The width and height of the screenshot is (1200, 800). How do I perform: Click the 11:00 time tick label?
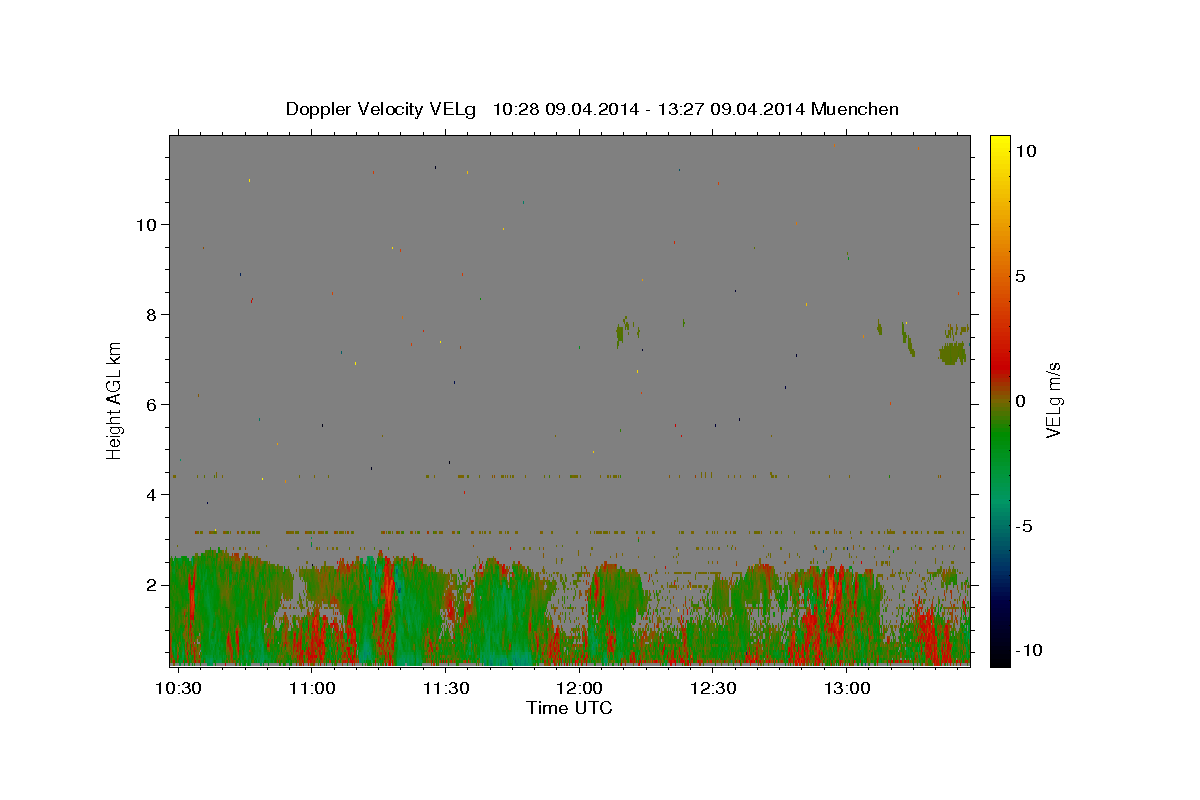tap(313, 688)
